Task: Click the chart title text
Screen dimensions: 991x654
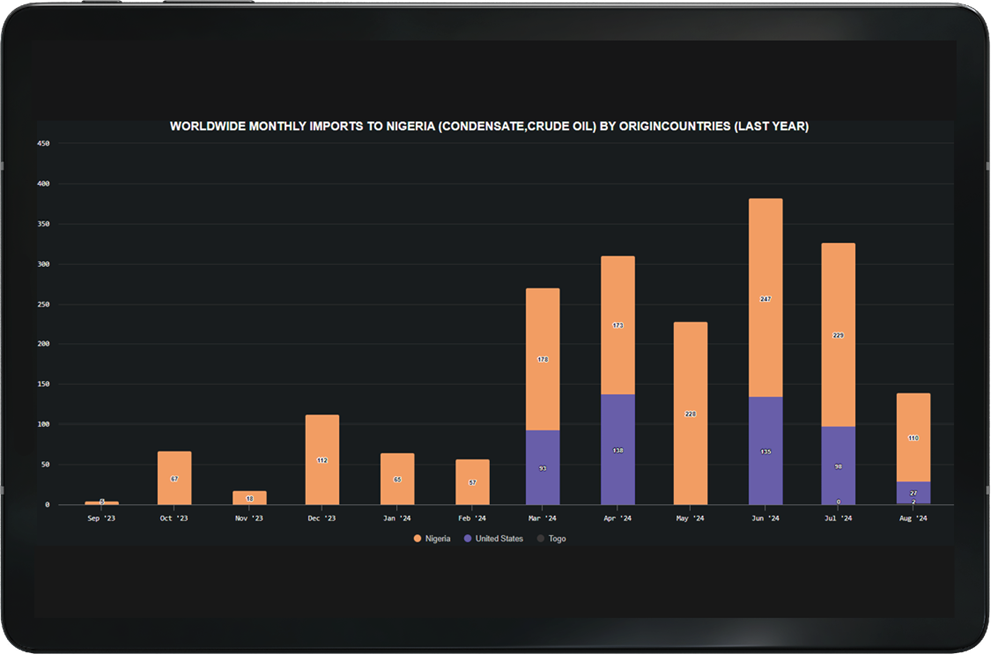Action: pyautogui.click(x=489, y=127)
